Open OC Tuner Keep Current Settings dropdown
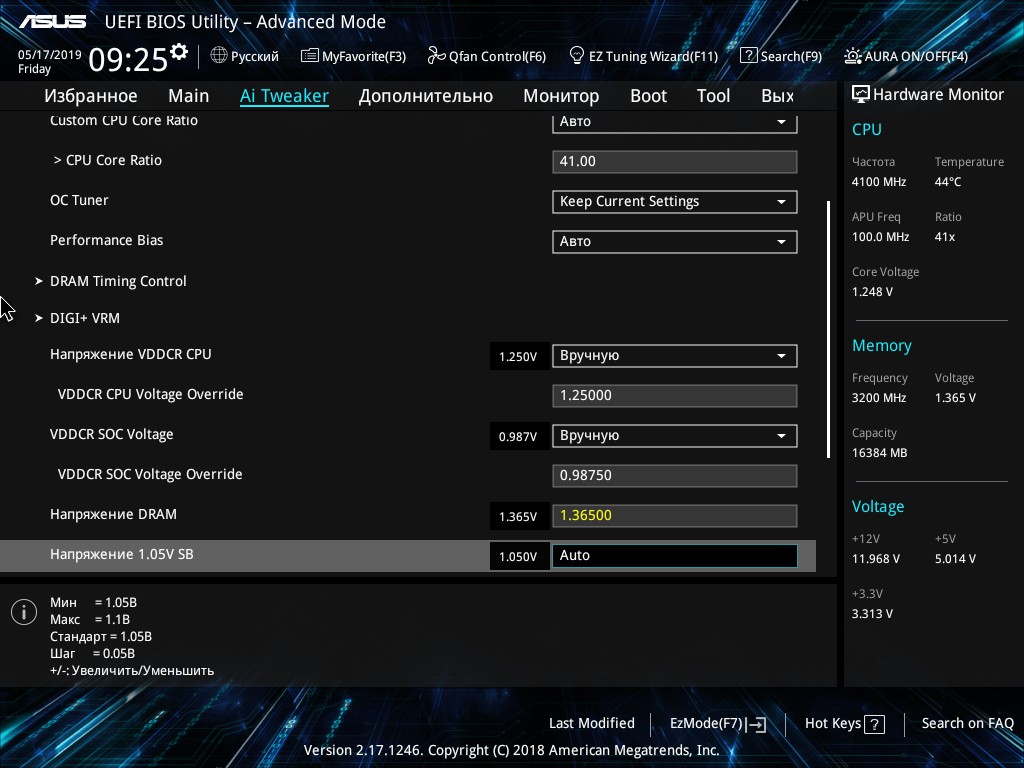The image size is (1024, 768). click(675, 202)
